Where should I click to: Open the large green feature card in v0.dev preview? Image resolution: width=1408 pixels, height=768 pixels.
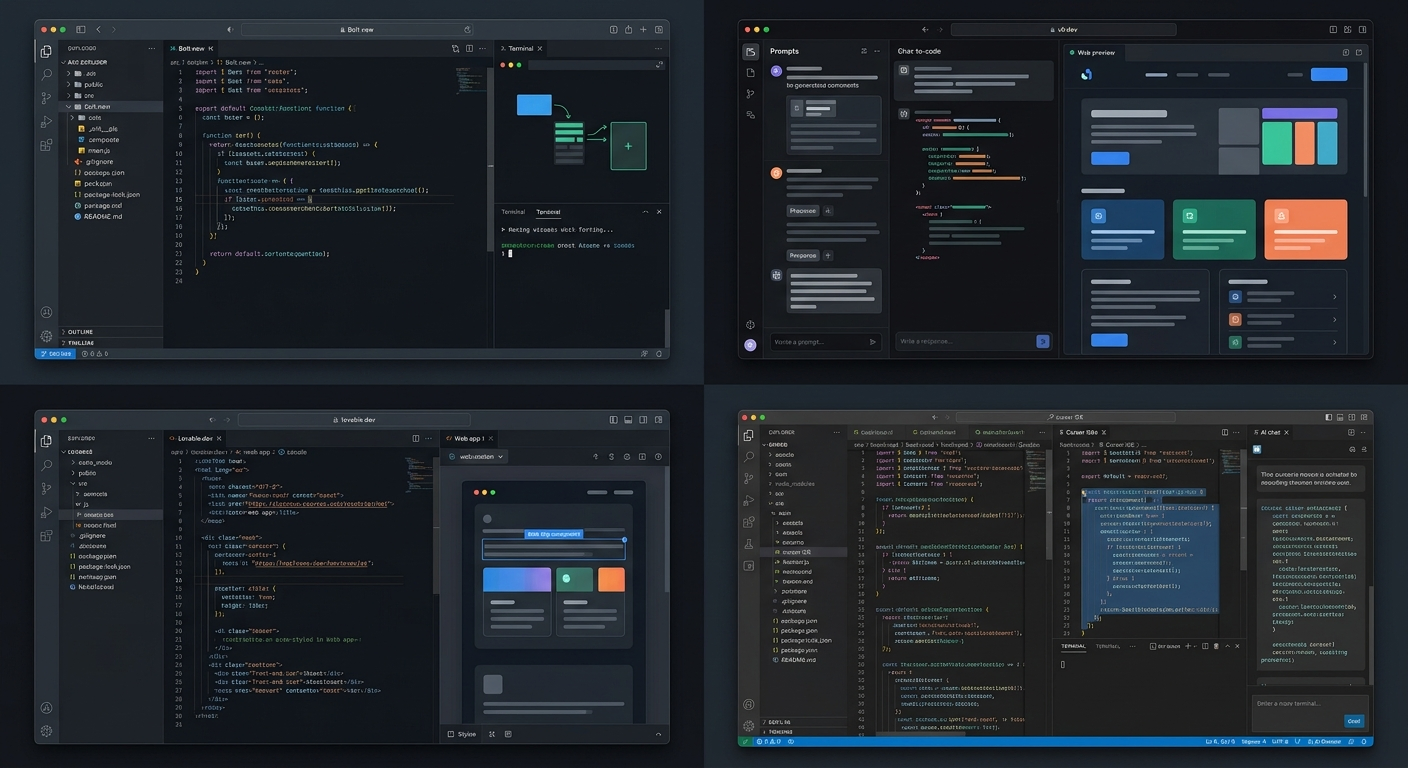coord(1214,230)
